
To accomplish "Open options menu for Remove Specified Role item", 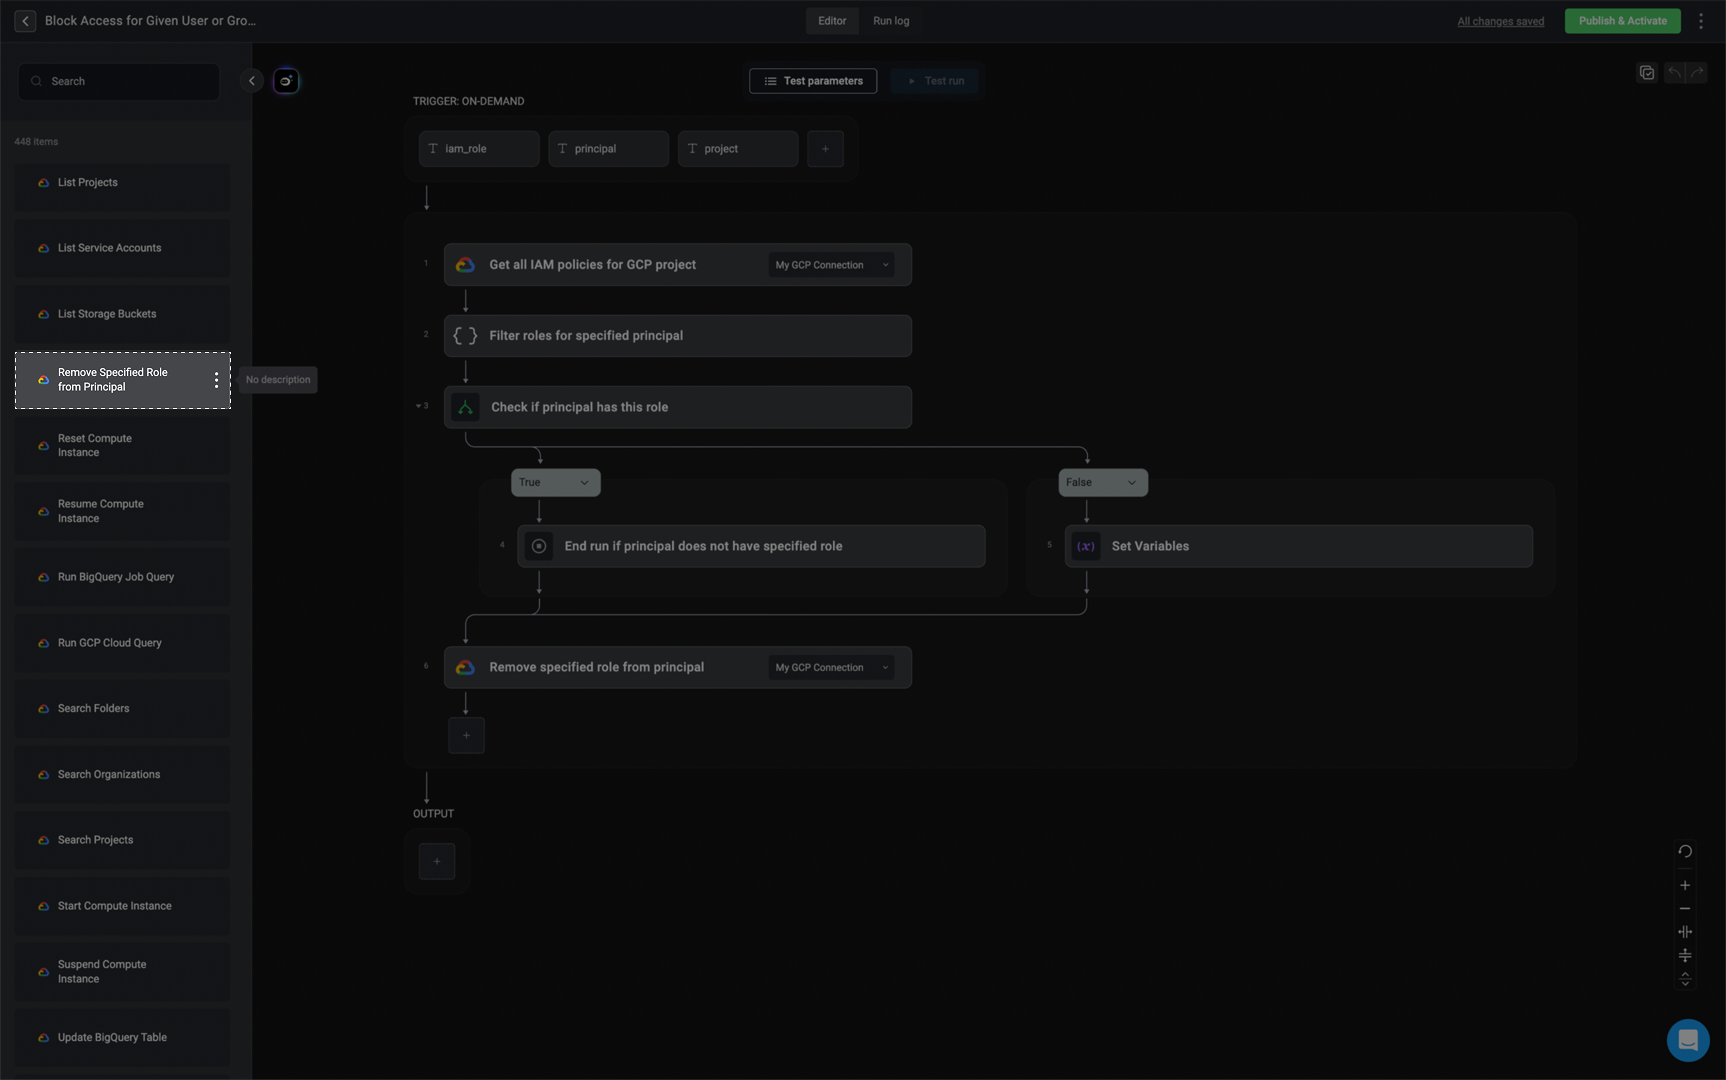I will pyautogui.click(x=216, y=380).
